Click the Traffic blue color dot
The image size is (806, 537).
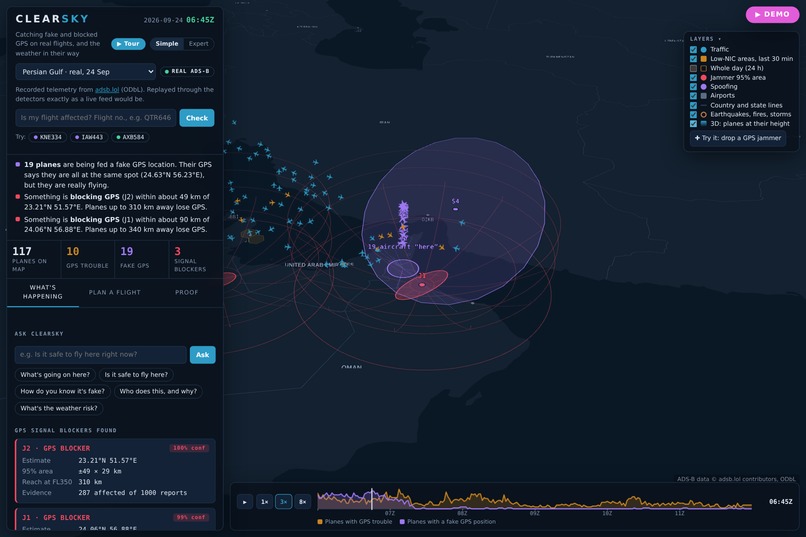pyautogui.click(x=704, y=50)
